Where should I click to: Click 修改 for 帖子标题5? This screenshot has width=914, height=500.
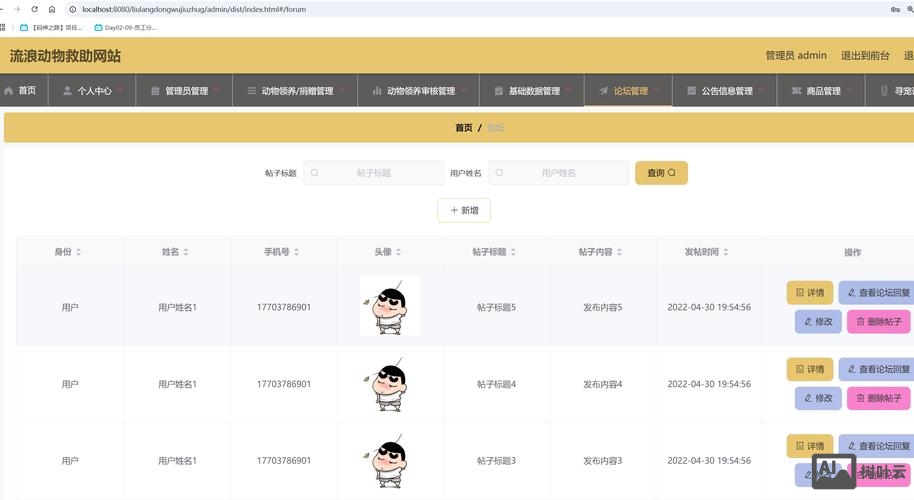click(x=818, y=321)
